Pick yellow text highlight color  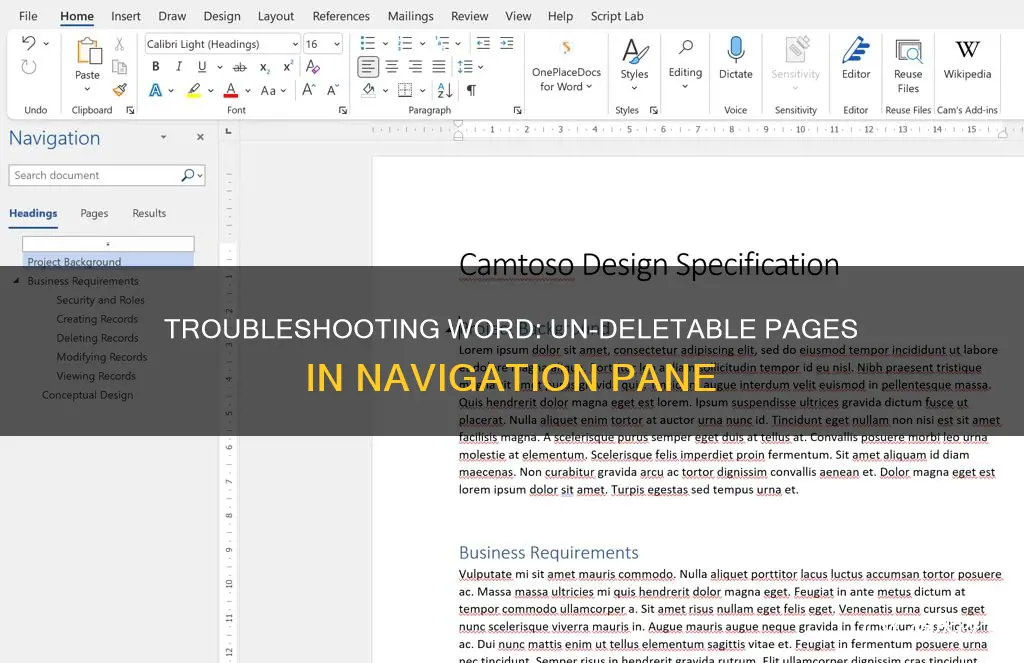tap(193, 90)
